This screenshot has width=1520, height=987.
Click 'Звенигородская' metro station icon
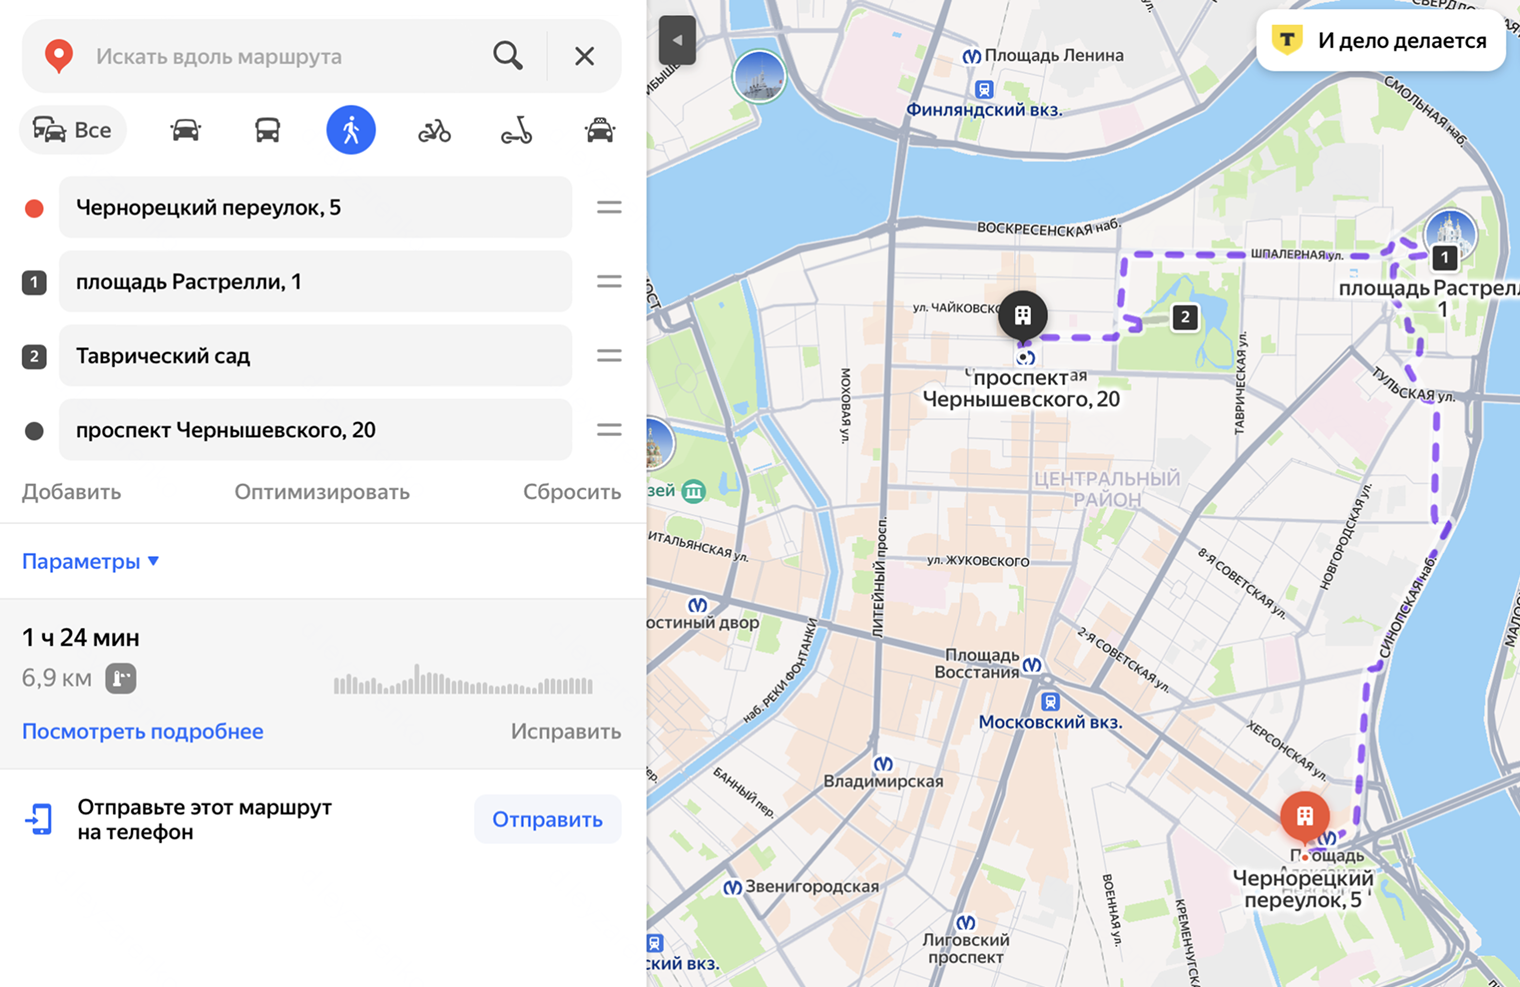click(732, 887)
